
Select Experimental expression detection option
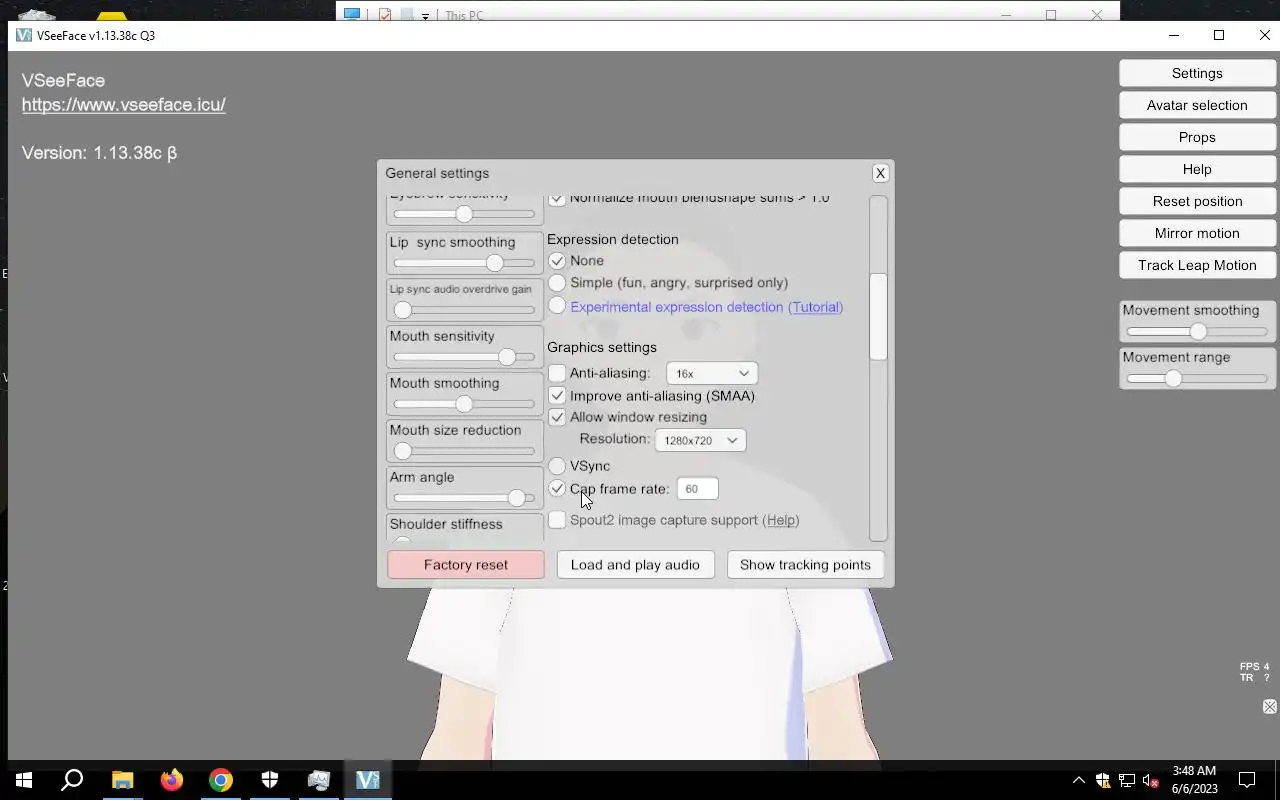point(557,305)
